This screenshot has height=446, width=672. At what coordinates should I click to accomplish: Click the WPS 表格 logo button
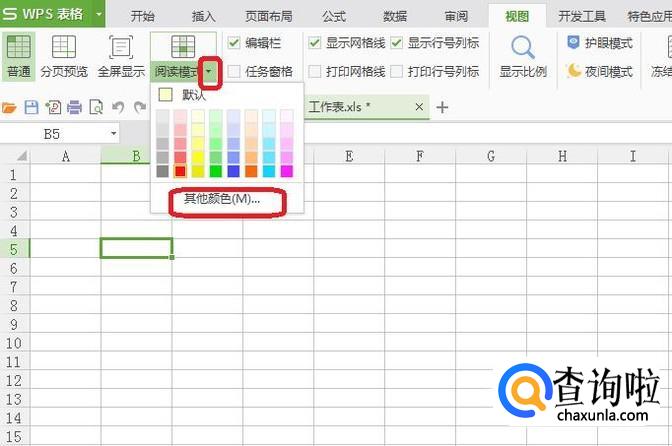coord(43,14)
